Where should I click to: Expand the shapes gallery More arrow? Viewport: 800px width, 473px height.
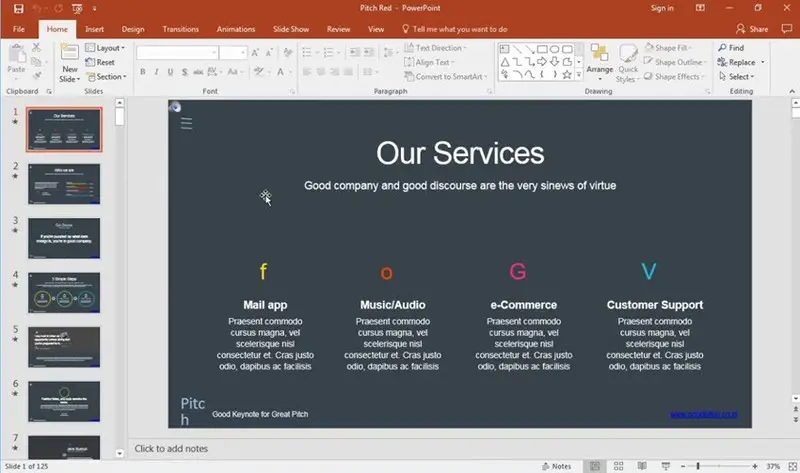point(579,75)
